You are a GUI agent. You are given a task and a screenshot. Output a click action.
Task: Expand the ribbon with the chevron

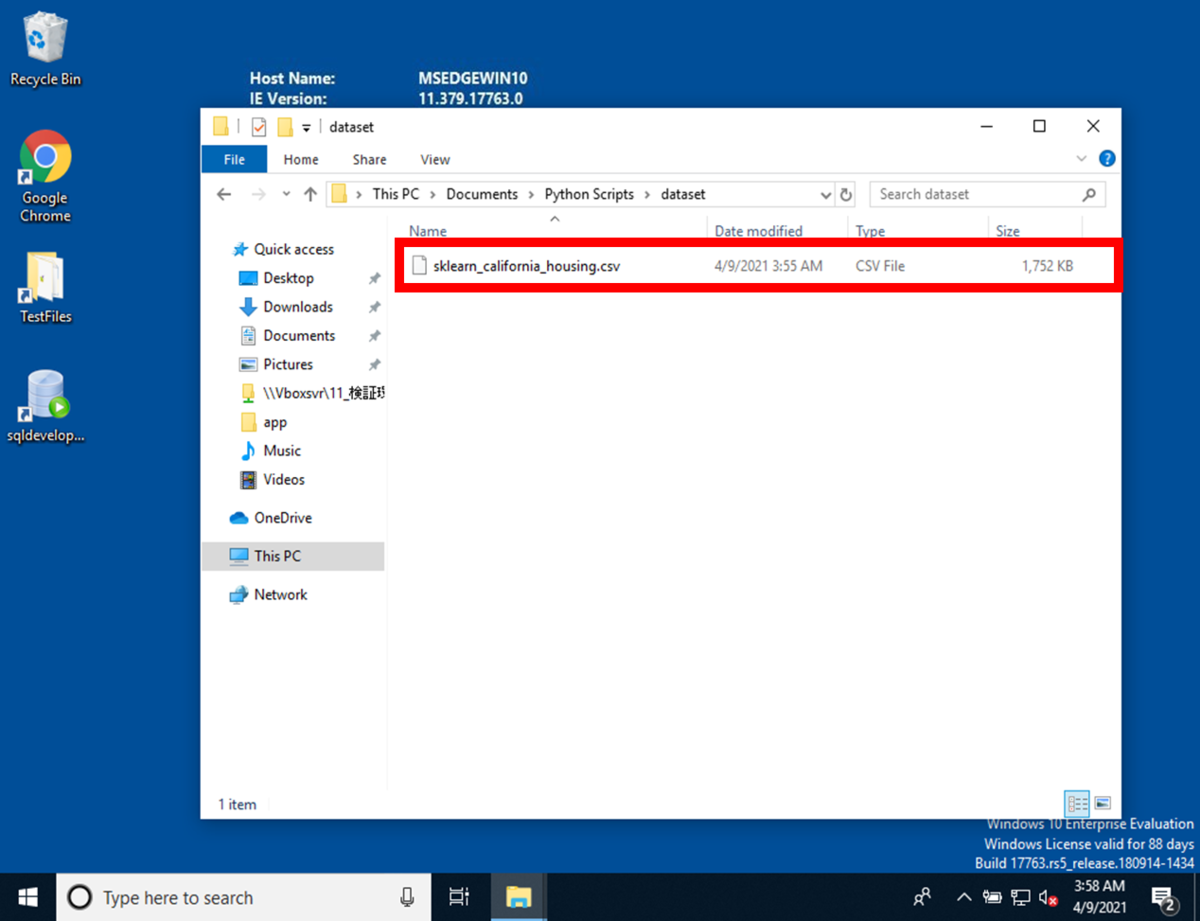pyautogui.click(x=1081, y=159)
